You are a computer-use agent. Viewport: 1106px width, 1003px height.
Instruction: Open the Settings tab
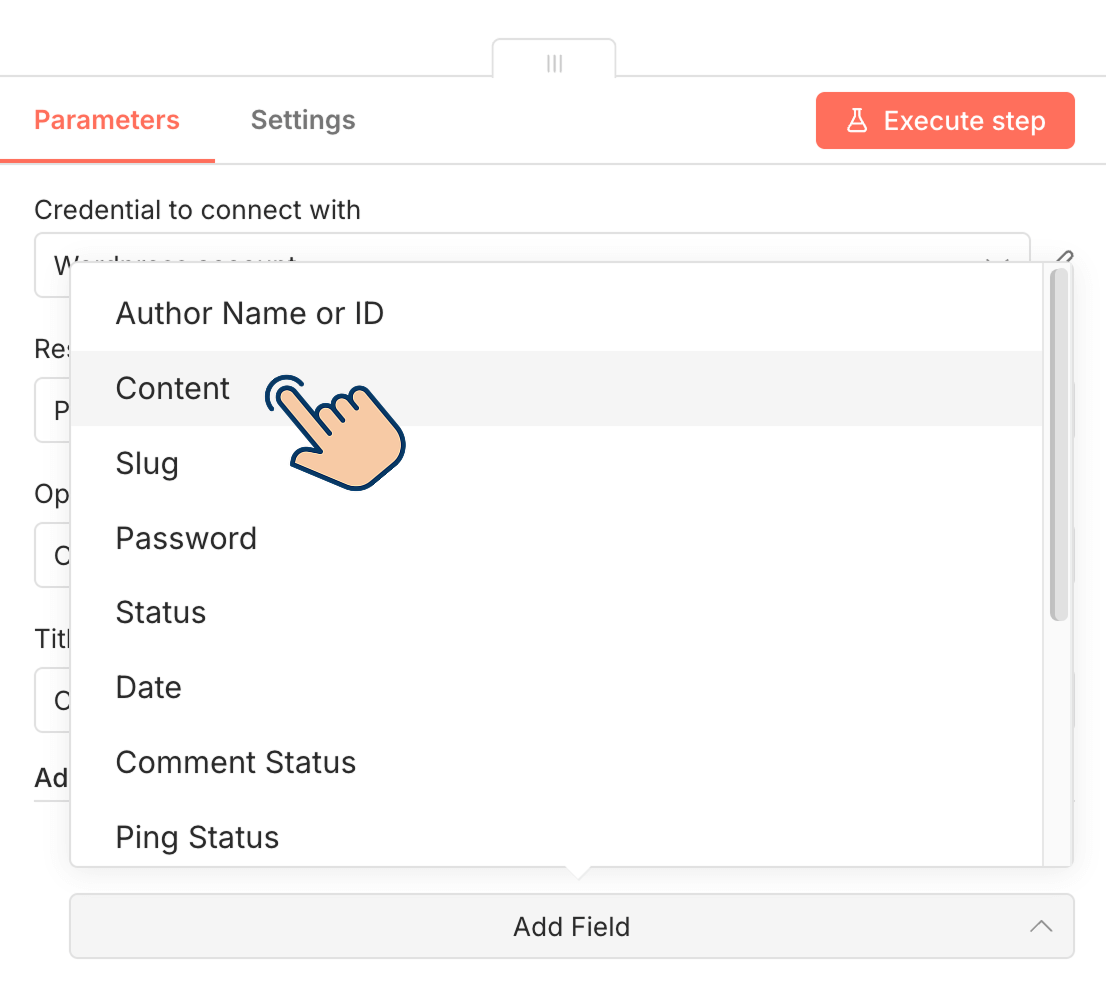click(303, 121)
